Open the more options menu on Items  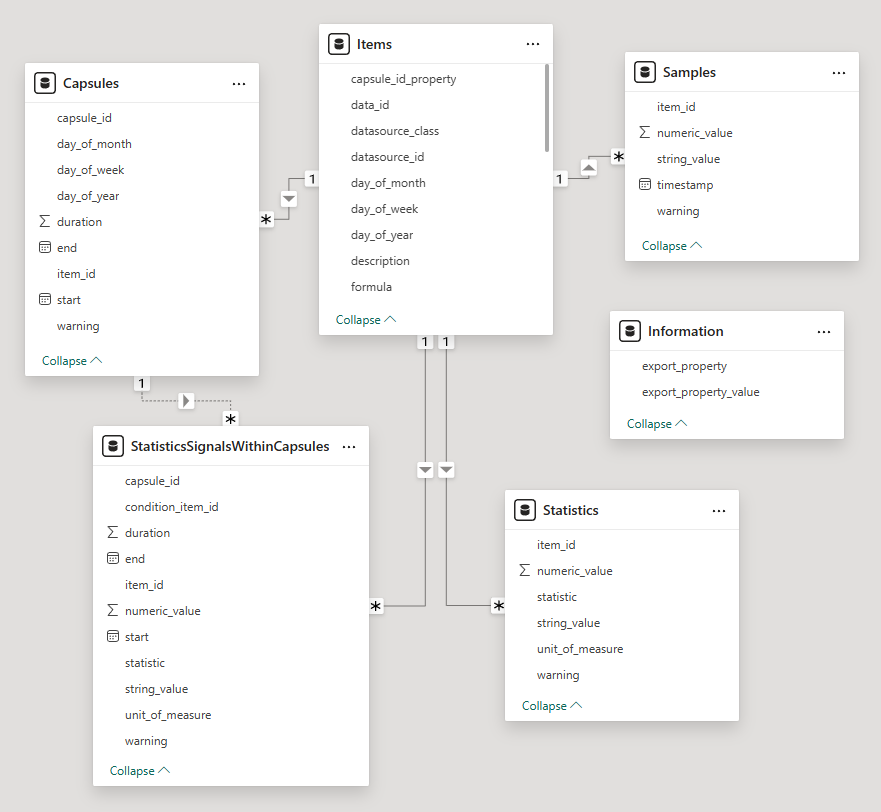533,44
